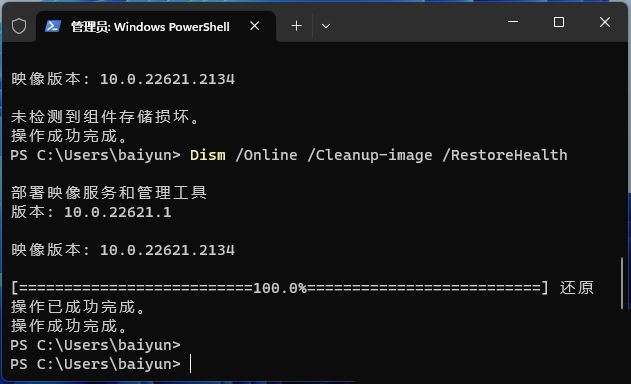
Task: Click the /RestoreHealth parameter text
Action: [505, 155]
